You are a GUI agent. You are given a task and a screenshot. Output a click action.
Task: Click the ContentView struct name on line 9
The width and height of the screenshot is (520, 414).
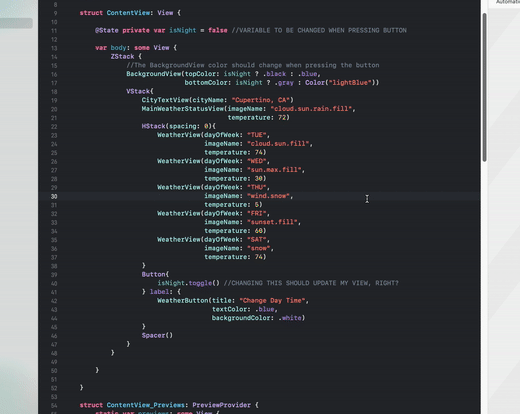128,13
